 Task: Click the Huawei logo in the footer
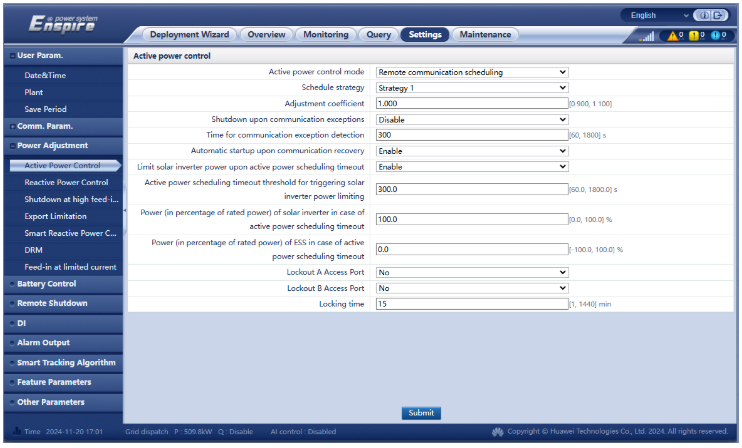[497, 431]
